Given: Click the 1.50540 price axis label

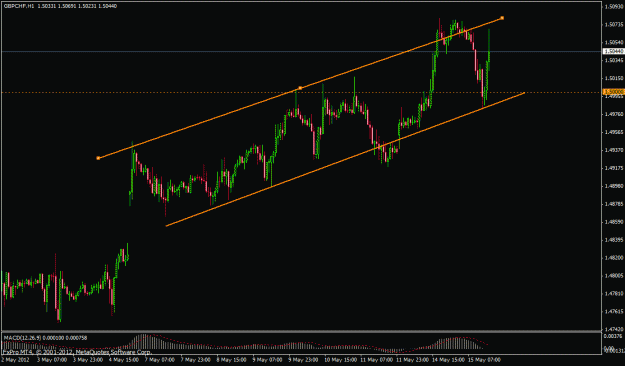Looking at the screenshot, I should (614, 42).
